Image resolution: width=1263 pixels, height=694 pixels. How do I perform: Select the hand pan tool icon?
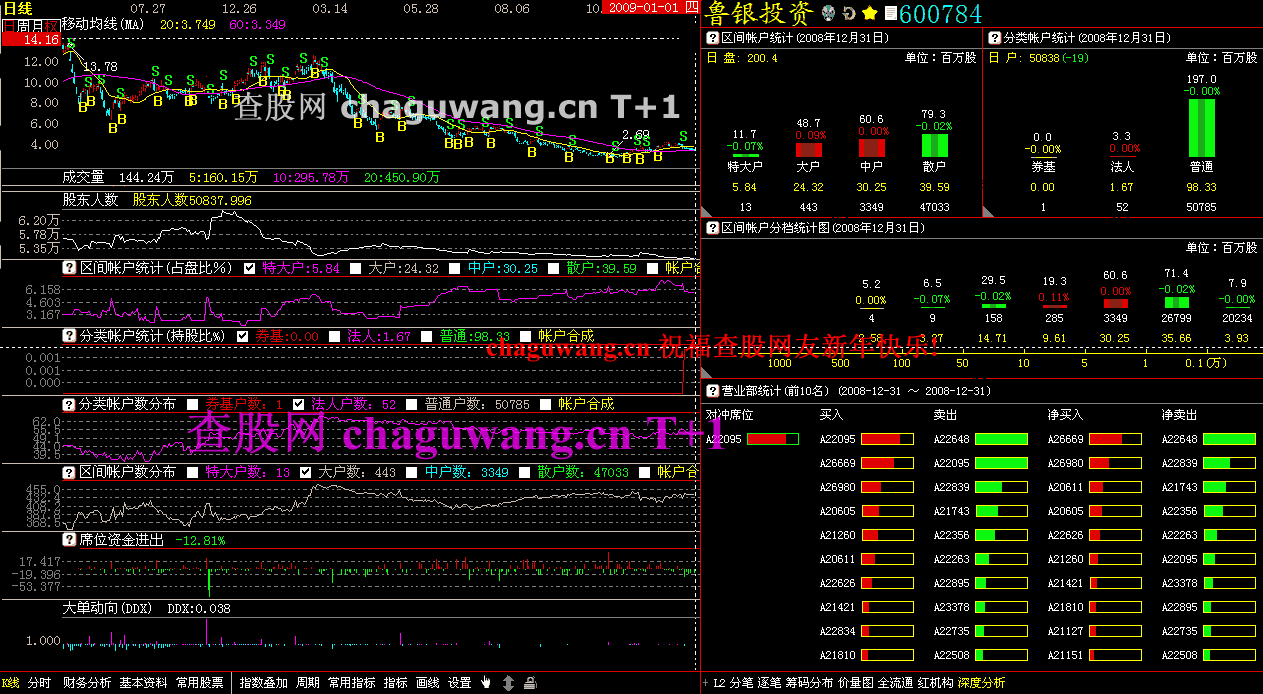click(x=486, y=683)
